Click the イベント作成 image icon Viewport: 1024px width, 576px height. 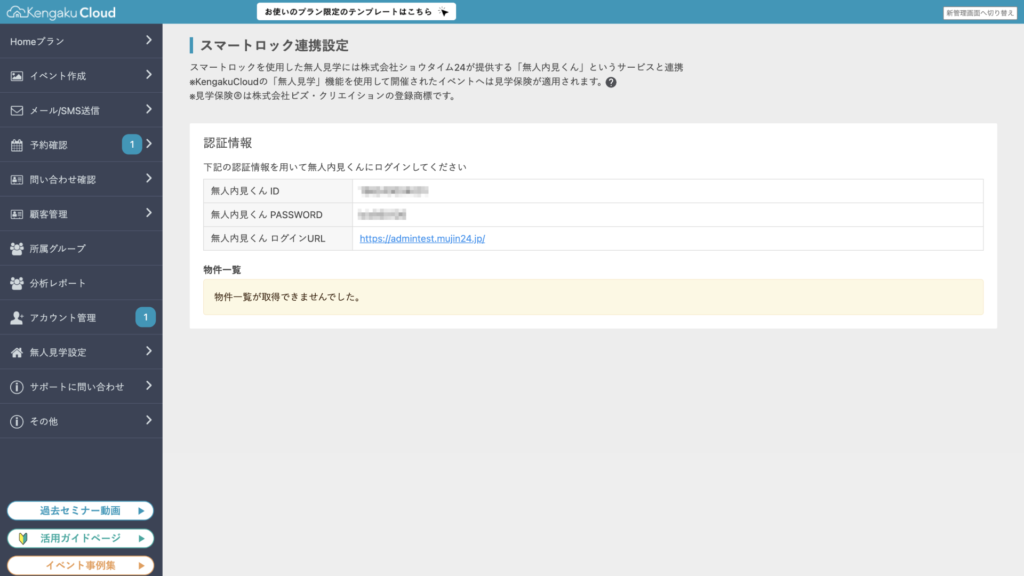[17, 76]
